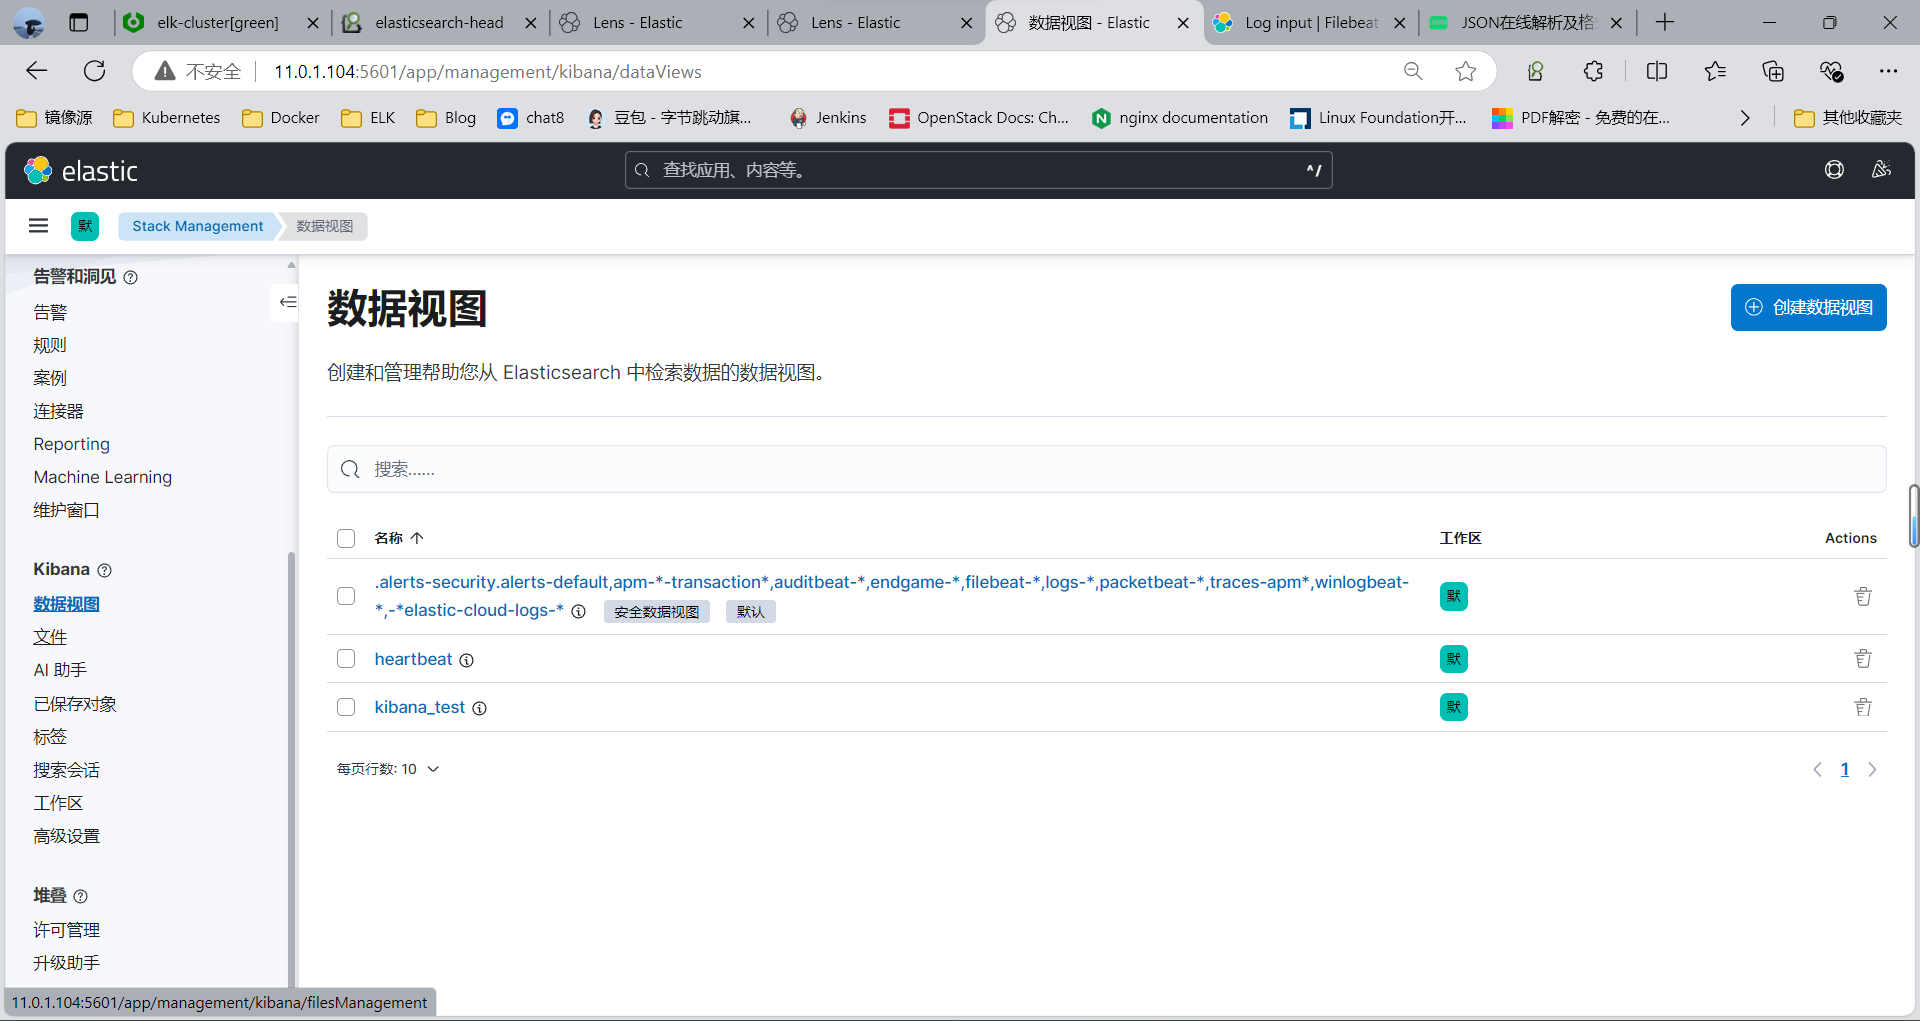
Task: Open the hamburger navigation menu
Action: click(x=39, y=226)
